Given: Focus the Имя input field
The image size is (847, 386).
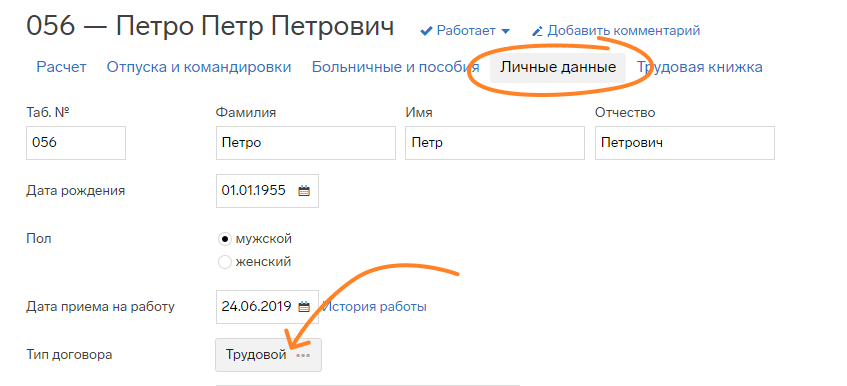Looking at the screenshot, I should point(495,143).
